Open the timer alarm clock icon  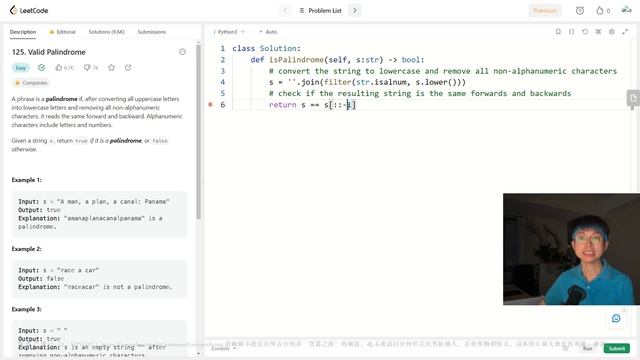pos(580,11)
